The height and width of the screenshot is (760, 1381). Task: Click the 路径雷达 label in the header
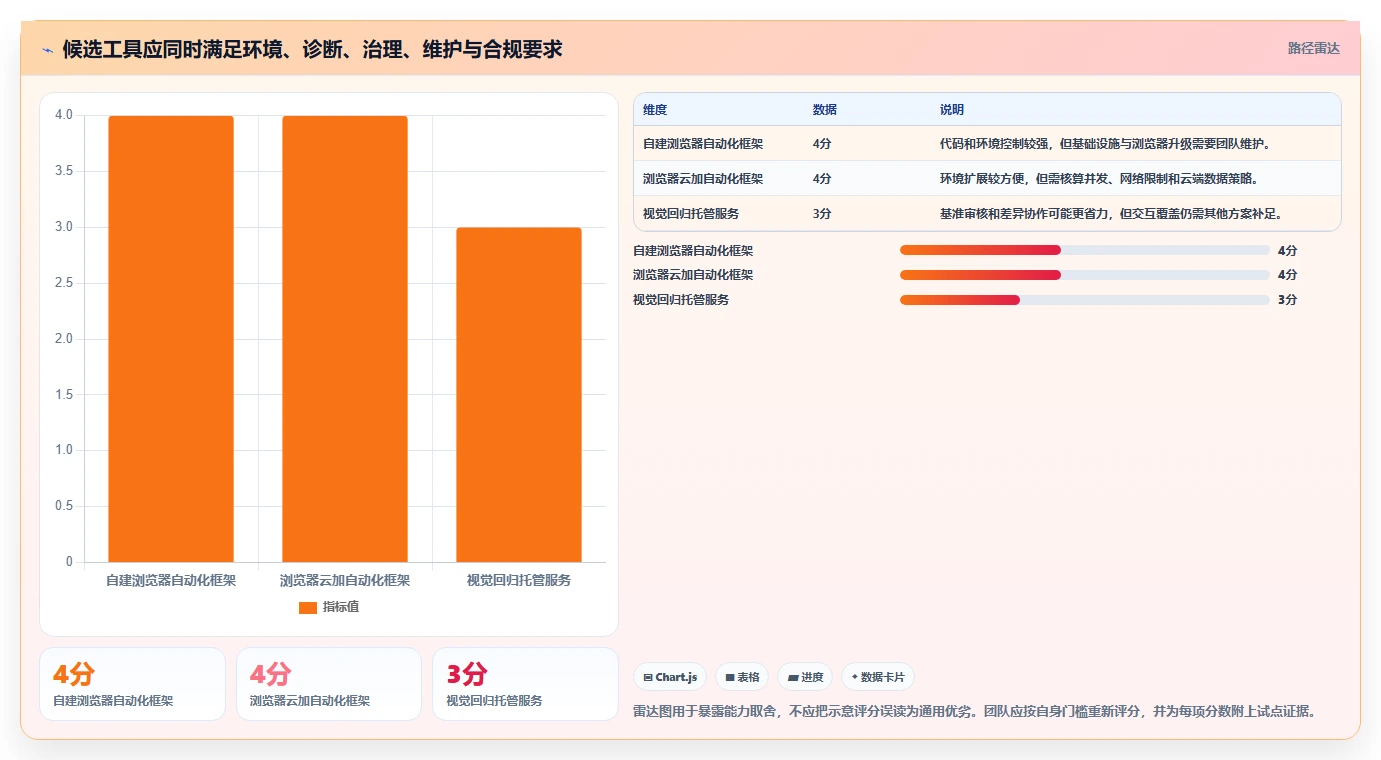tap(1313, 48)
